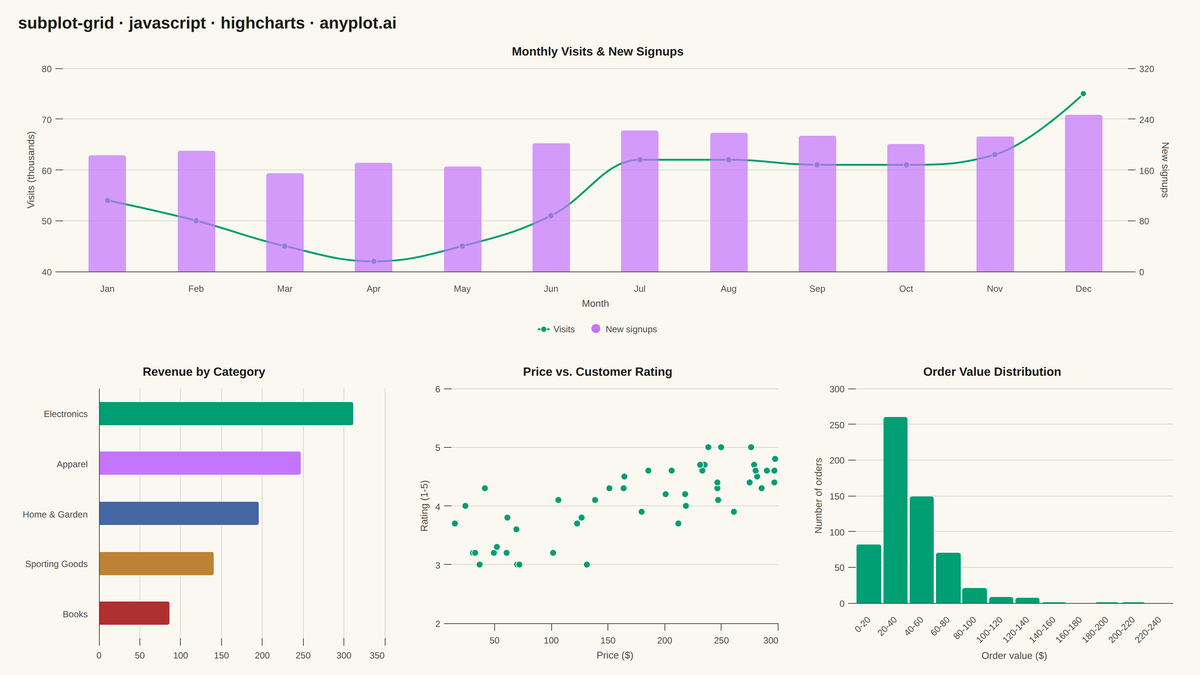Click the Jan month label
The image size is (1200, 675).
(107, 289)
